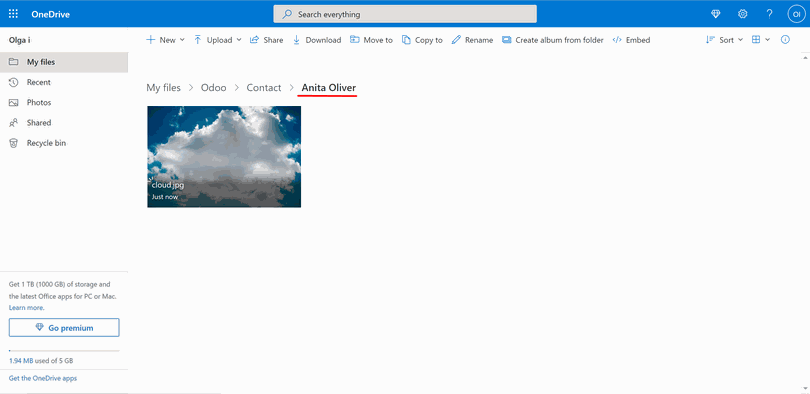Open the account avatar circle
Viewport: 810px width, 394px height.
pyautogui.click(x=796, y=14)
